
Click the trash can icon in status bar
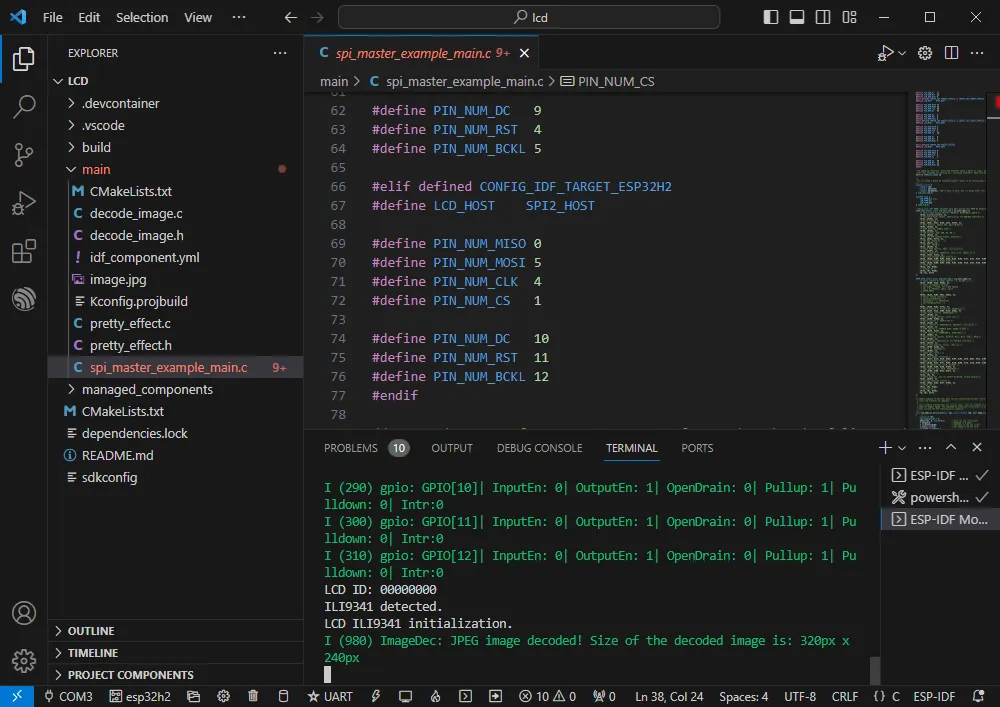pos(253,696)
